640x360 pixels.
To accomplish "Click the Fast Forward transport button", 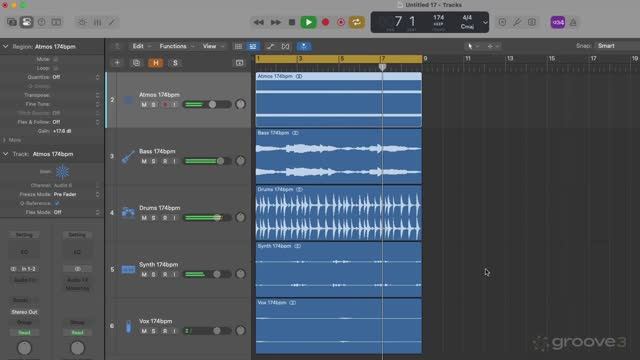I will tap(276, 22).
